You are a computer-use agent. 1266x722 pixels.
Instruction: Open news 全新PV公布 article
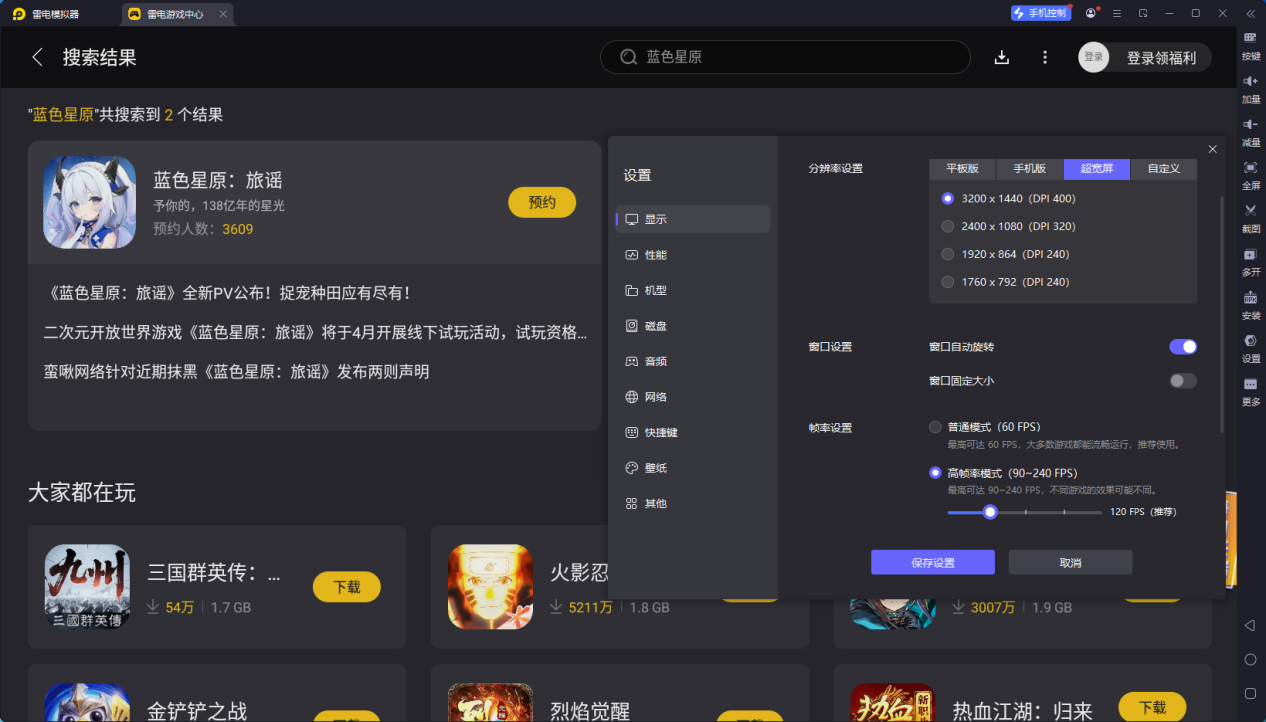(x=227, y=293)
